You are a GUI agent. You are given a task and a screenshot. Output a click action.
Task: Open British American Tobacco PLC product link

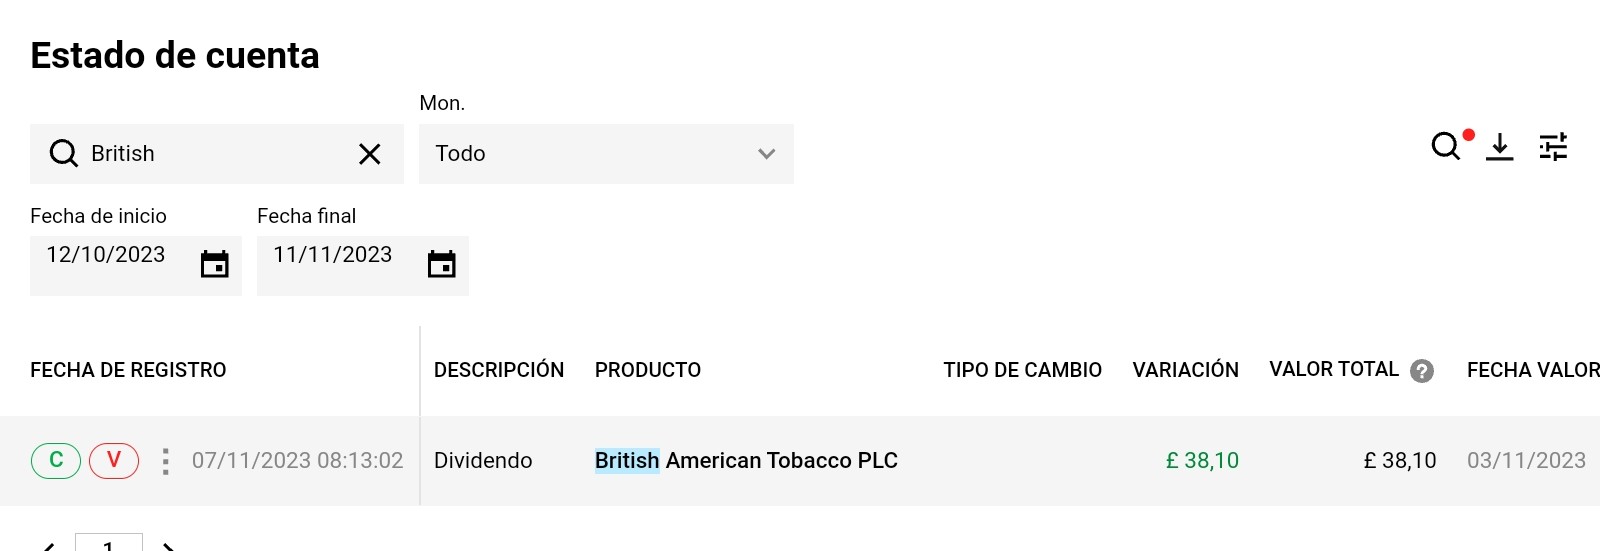tap(746, 461)
